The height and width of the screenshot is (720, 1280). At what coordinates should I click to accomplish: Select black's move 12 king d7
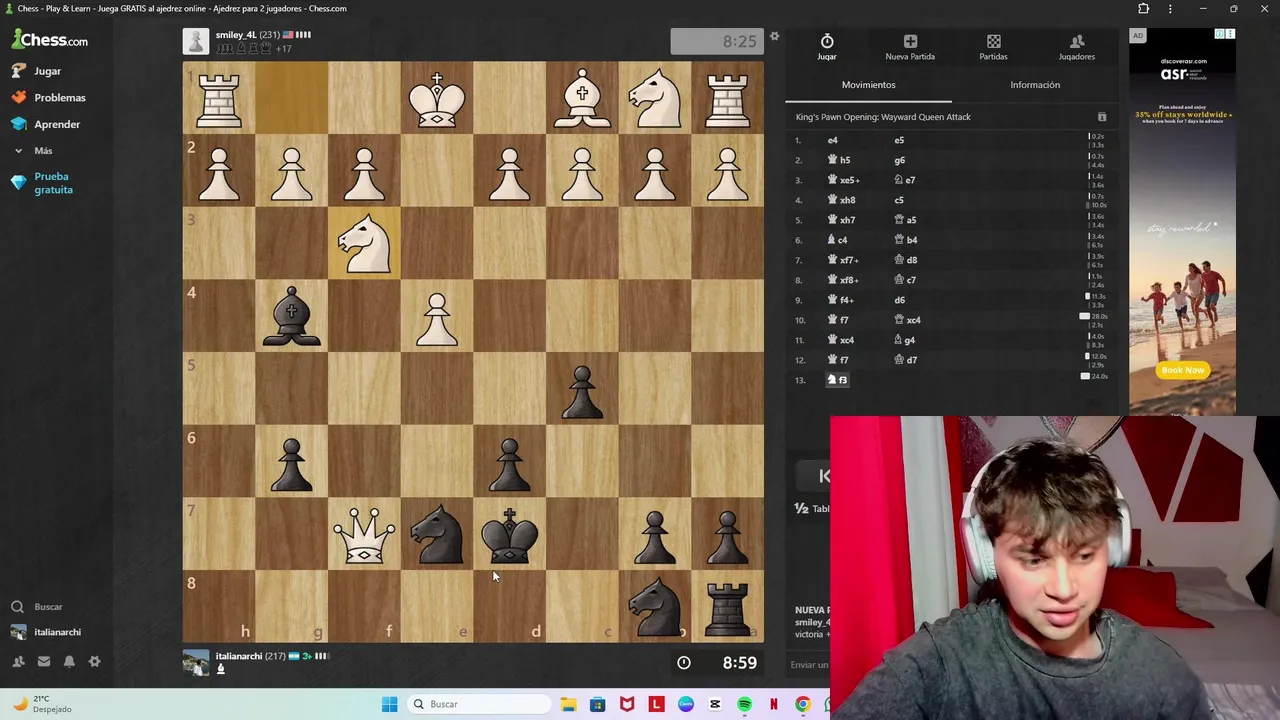tap(905, 360)
